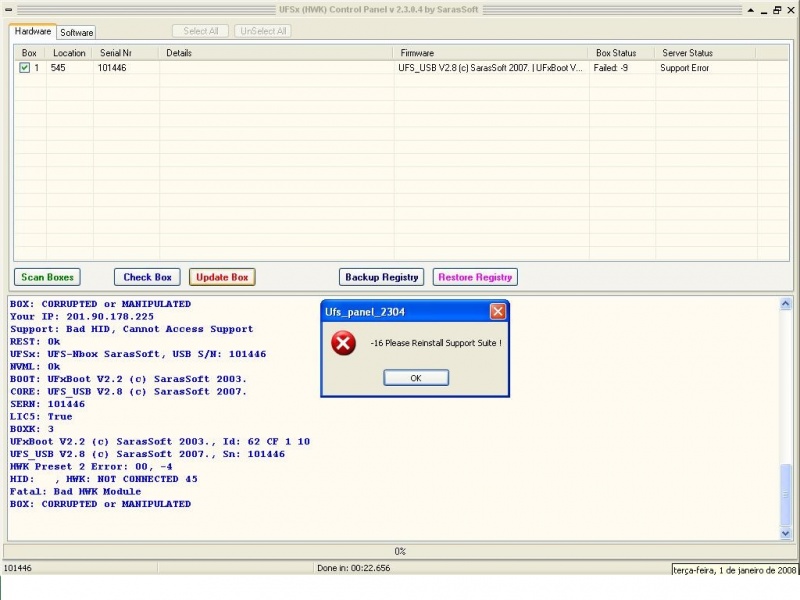This screenshot has height=600, width=800.
Task: Click the Select All button
Action: coord(201,31)
